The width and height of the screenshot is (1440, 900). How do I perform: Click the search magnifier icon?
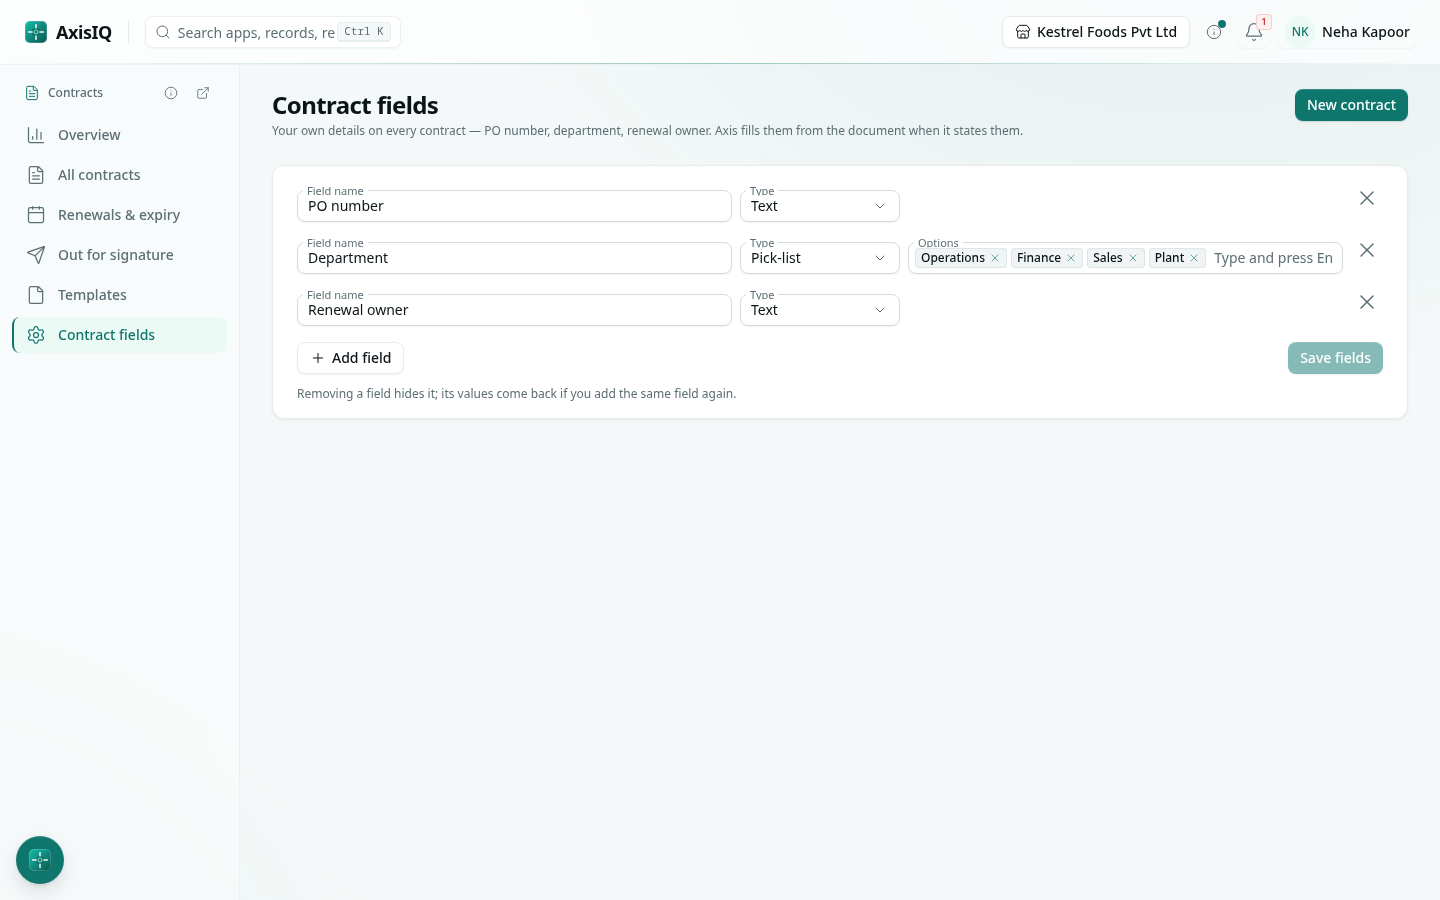163,32
